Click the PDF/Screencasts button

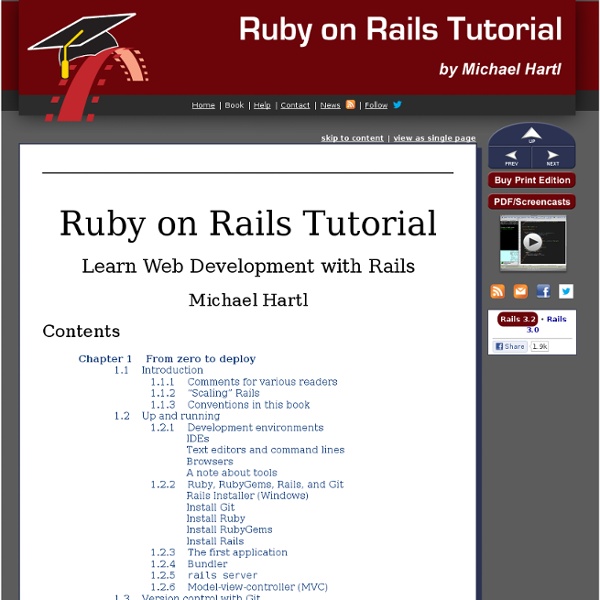pyautogui.click(x=532, y=202)
